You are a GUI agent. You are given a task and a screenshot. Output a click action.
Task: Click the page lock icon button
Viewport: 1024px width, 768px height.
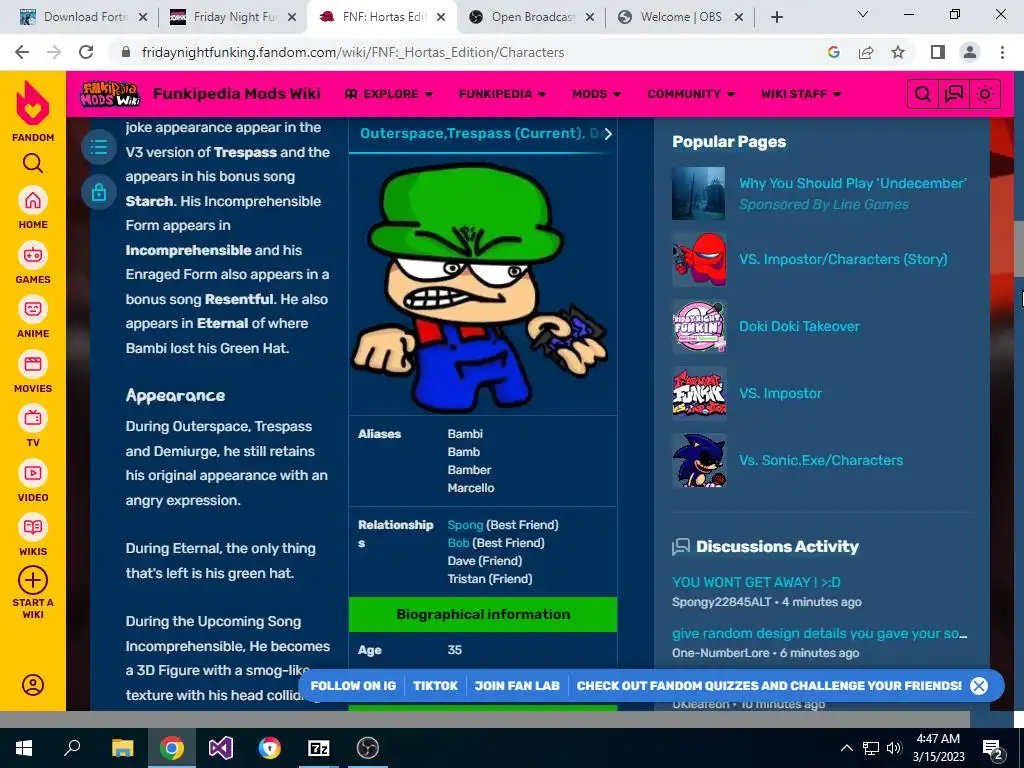tap(99, 192)
